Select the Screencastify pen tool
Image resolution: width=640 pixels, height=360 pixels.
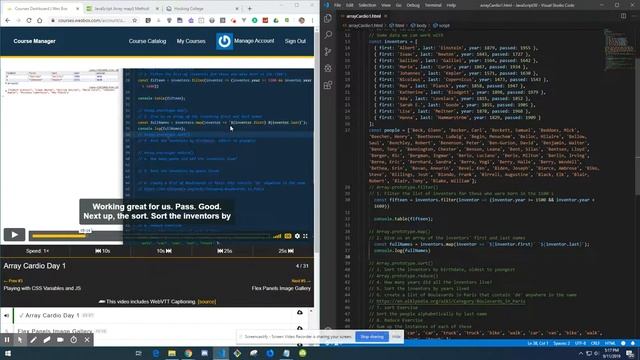tap(33, 340)
